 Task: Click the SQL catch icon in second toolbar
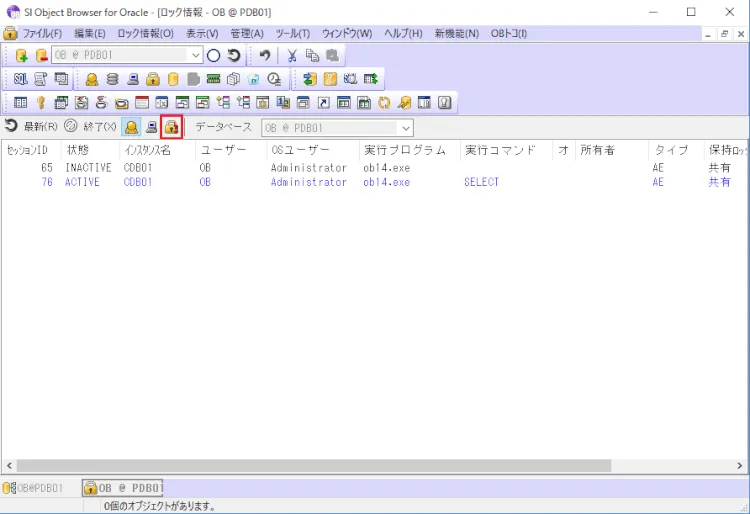click(350, 79)
